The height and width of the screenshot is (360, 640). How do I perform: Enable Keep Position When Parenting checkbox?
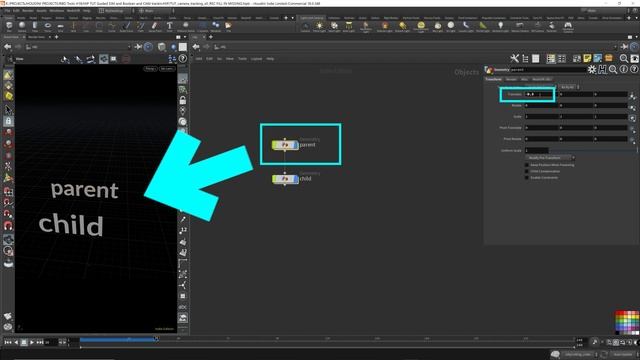point(527,165)
